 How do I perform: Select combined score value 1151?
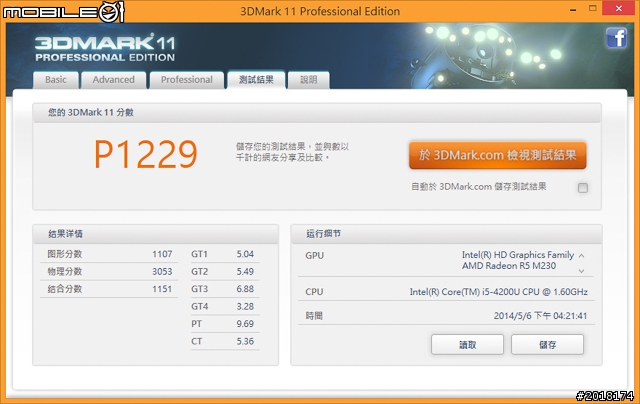tap(162, 289)
